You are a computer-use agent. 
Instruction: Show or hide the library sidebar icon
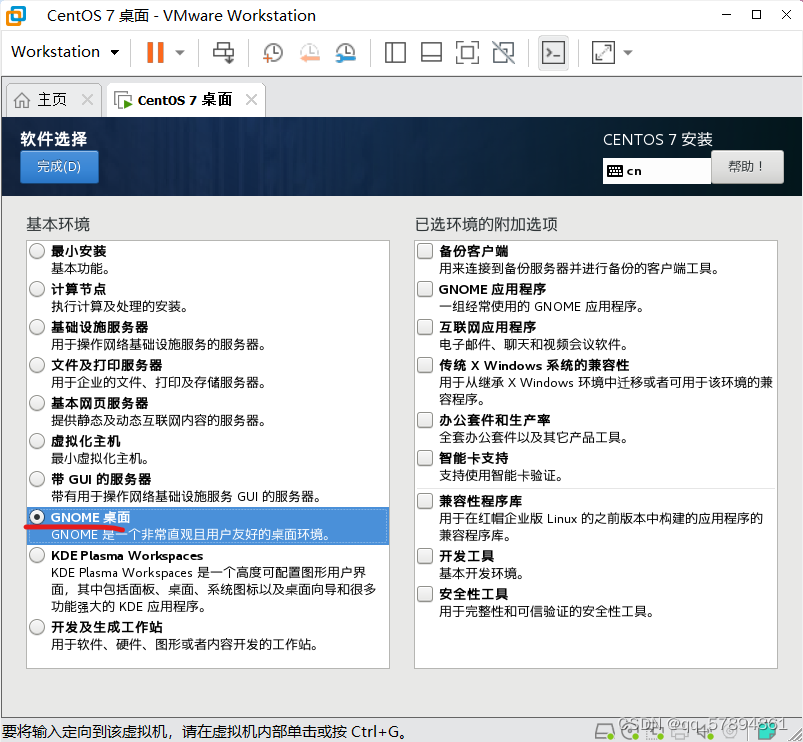[395, 52]
